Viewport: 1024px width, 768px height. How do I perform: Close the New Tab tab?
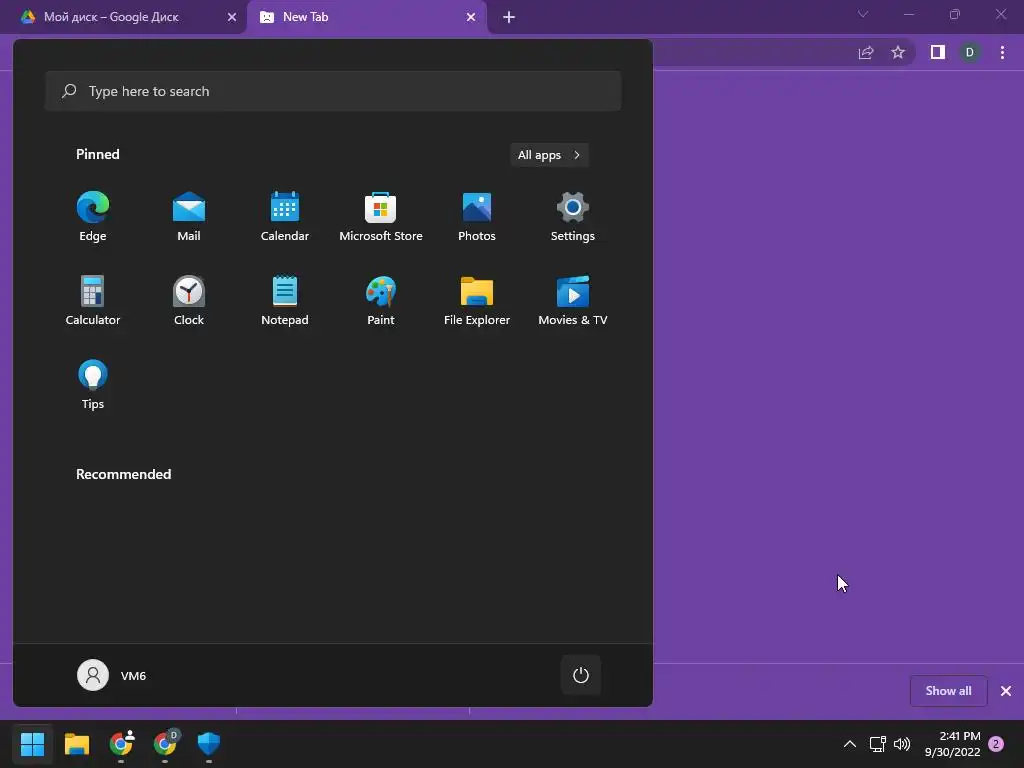tap(471, 17)
